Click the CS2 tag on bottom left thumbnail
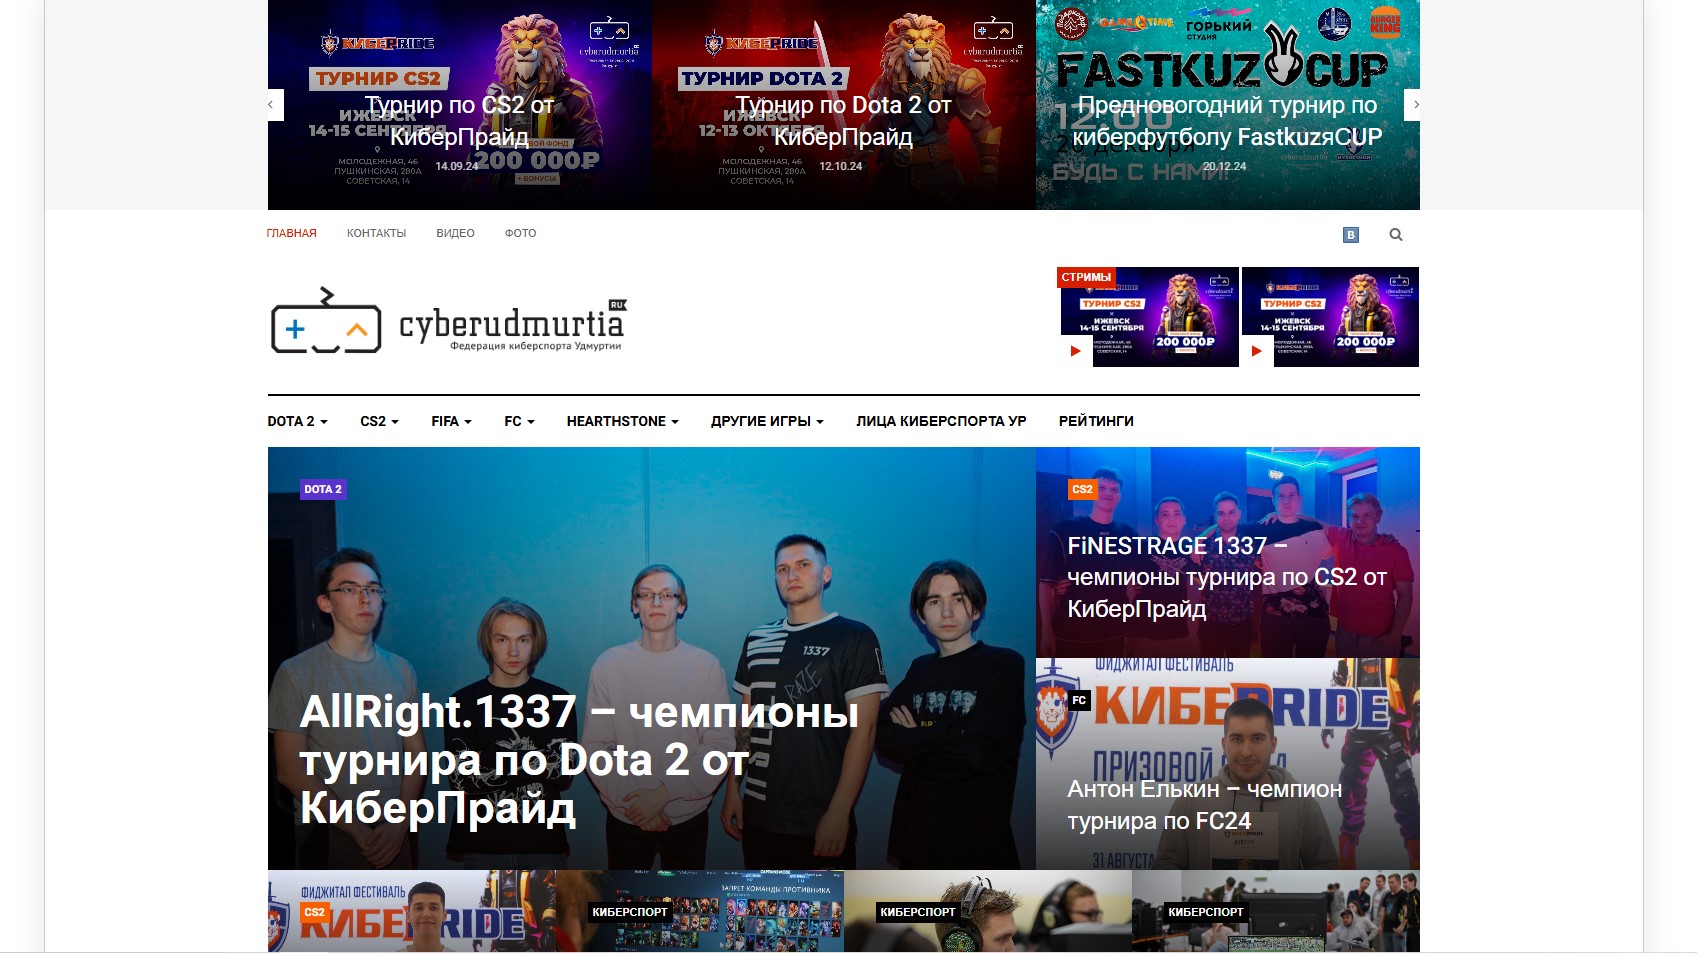 coord(314,912)
